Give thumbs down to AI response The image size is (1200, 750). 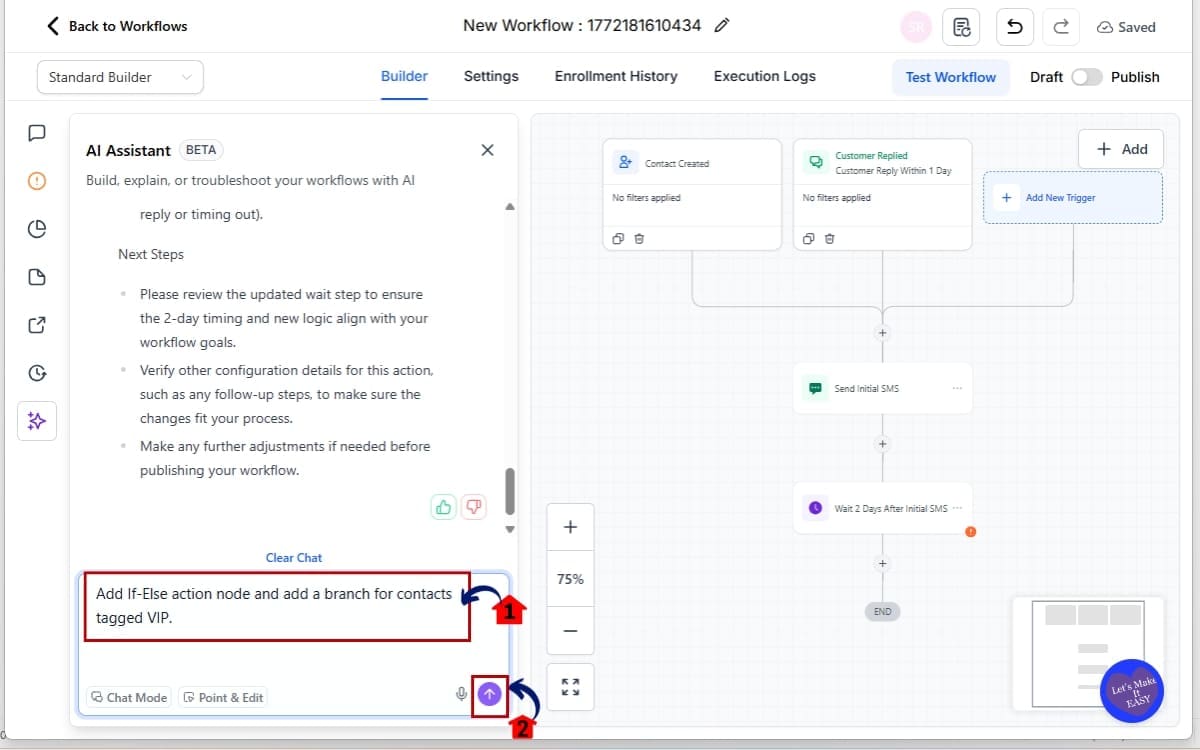(474, 507)
